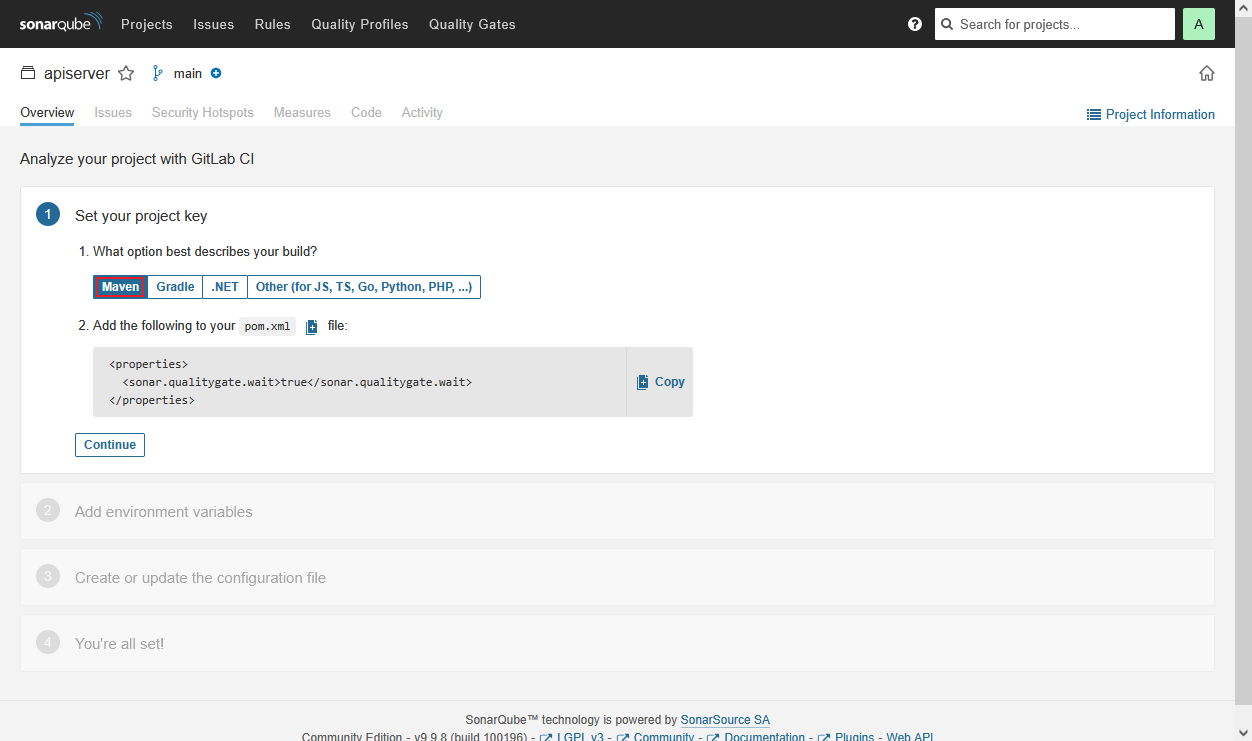Screen dimensions: 1252x741
Task: Switch to the Activity tab
Action: click(x=422, y=113)
